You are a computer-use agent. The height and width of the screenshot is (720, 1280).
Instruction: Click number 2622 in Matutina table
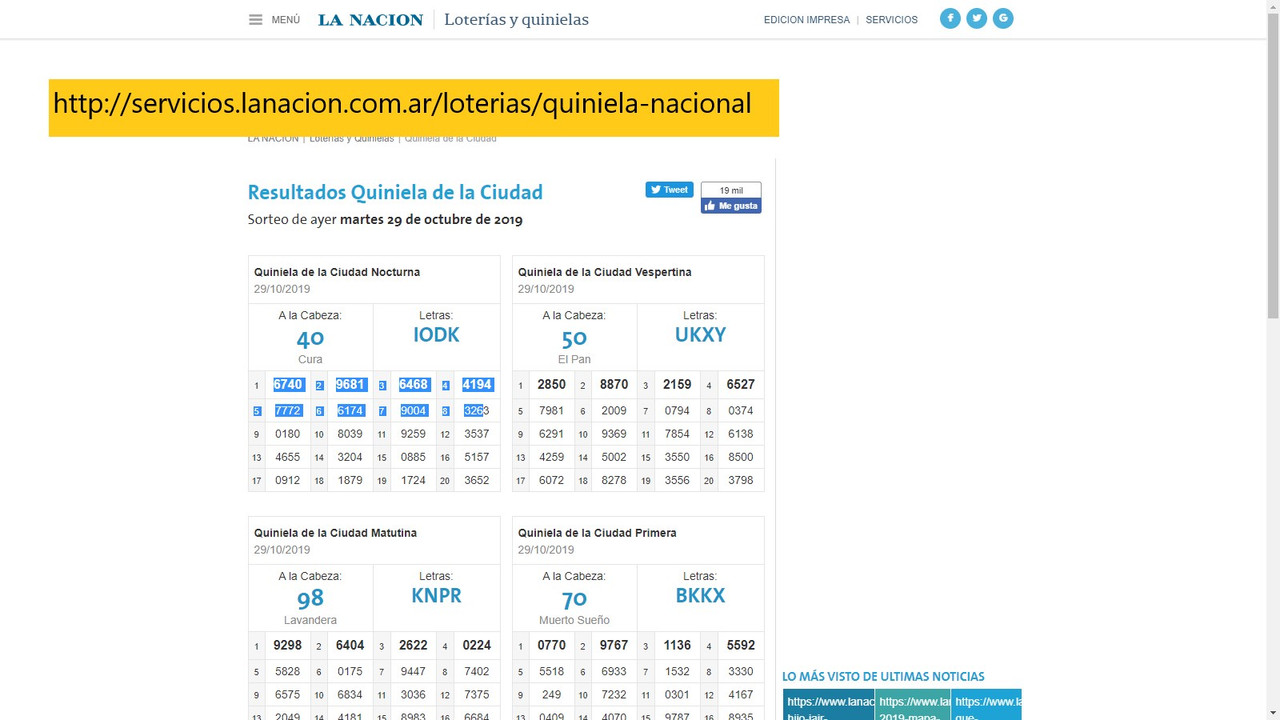click(414, 645)
